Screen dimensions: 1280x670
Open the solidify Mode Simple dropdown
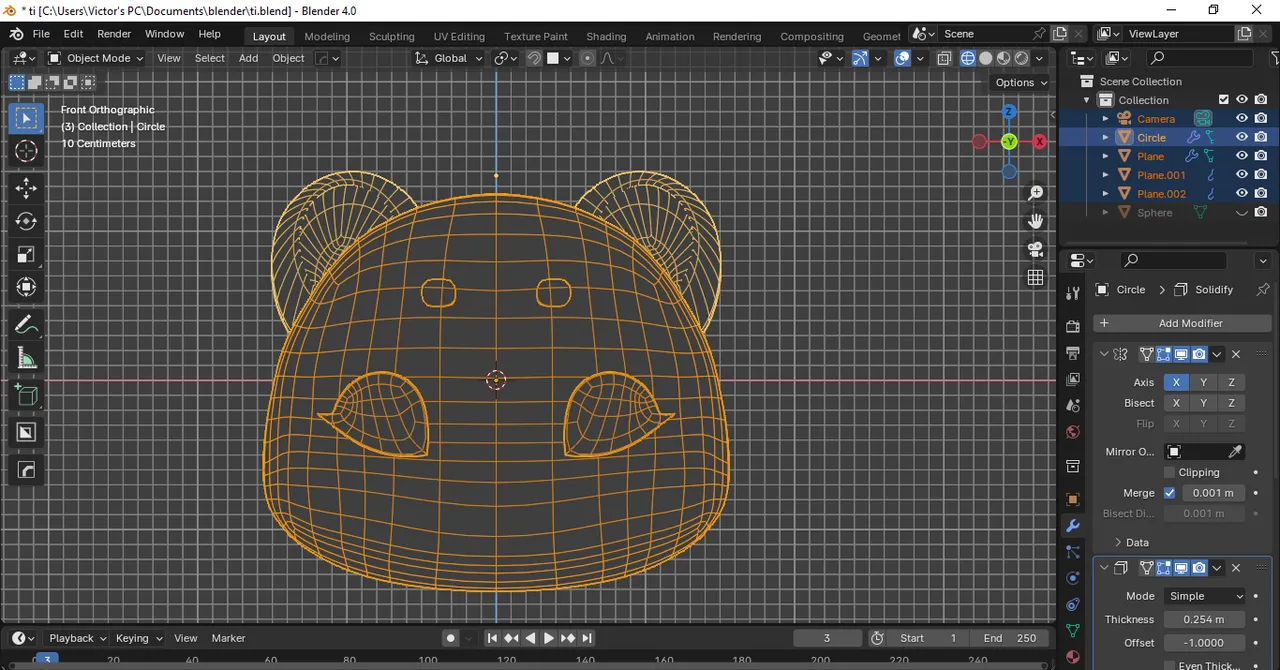pos(1205,596)
